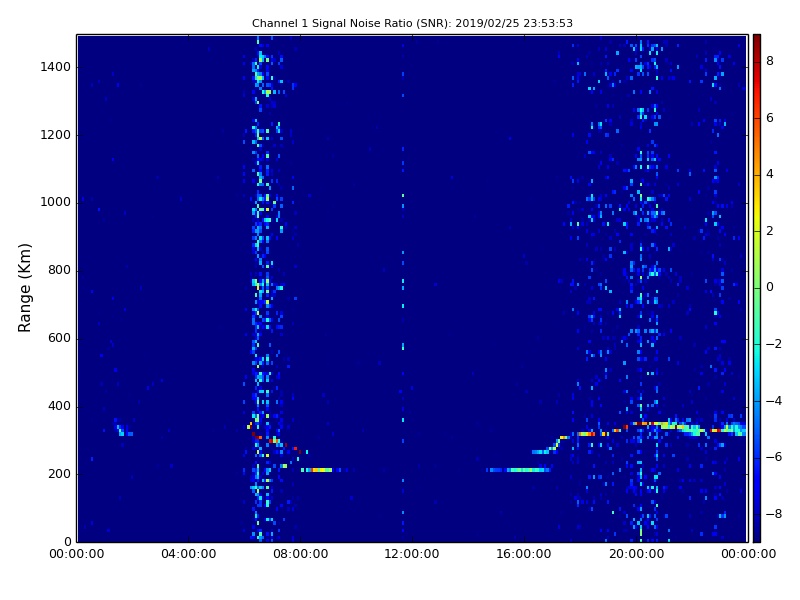Click the dark blue bottom of colorbar
The width and height of the screenshot is (800, 600).
point(756,538)
